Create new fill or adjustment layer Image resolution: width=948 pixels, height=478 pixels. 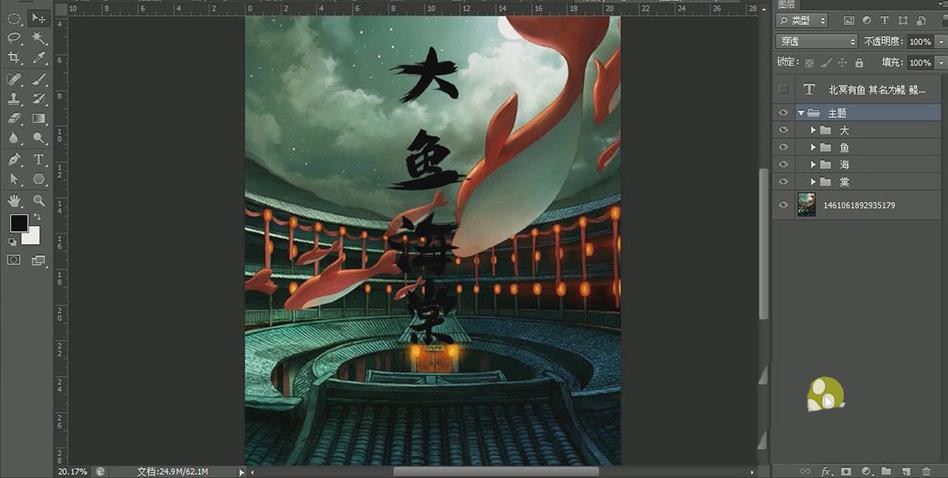click(866, 471)
